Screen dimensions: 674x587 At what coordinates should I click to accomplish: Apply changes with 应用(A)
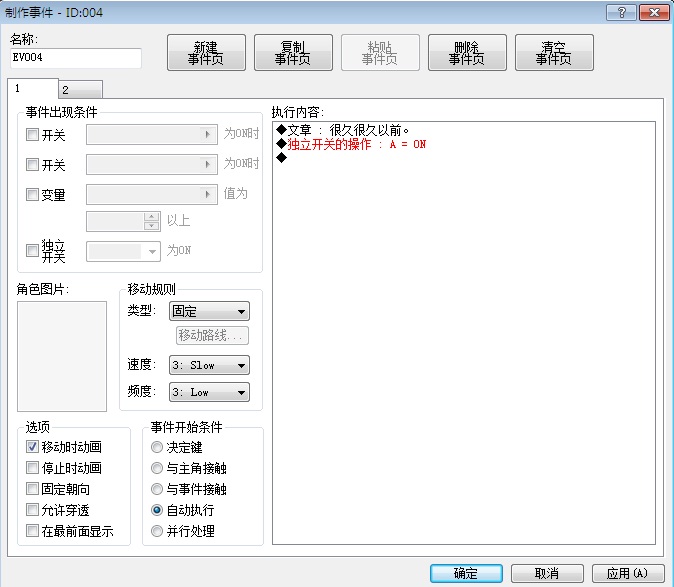pos(628,573)
